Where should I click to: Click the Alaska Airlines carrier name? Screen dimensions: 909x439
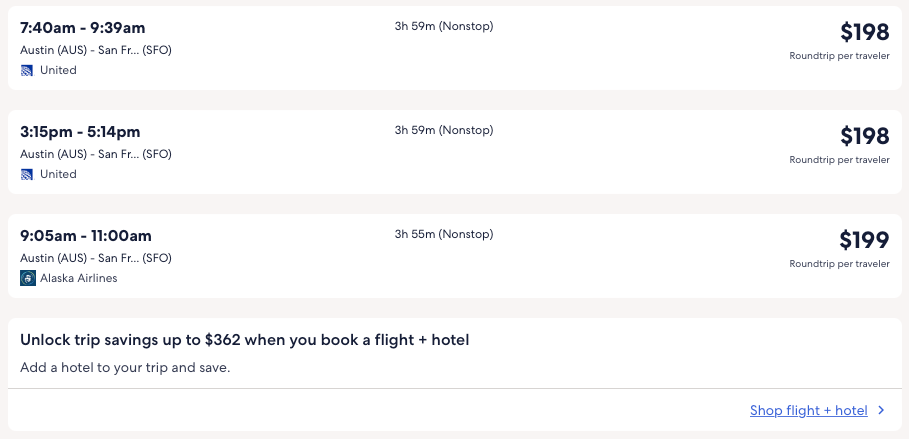click(78, 278)
